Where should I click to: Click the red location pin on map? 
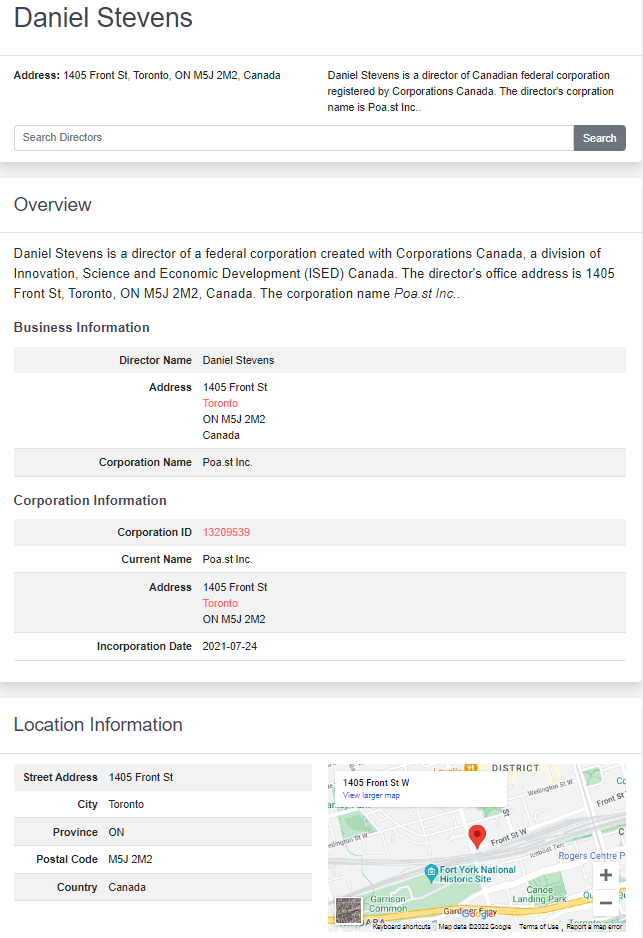point(477,836)
